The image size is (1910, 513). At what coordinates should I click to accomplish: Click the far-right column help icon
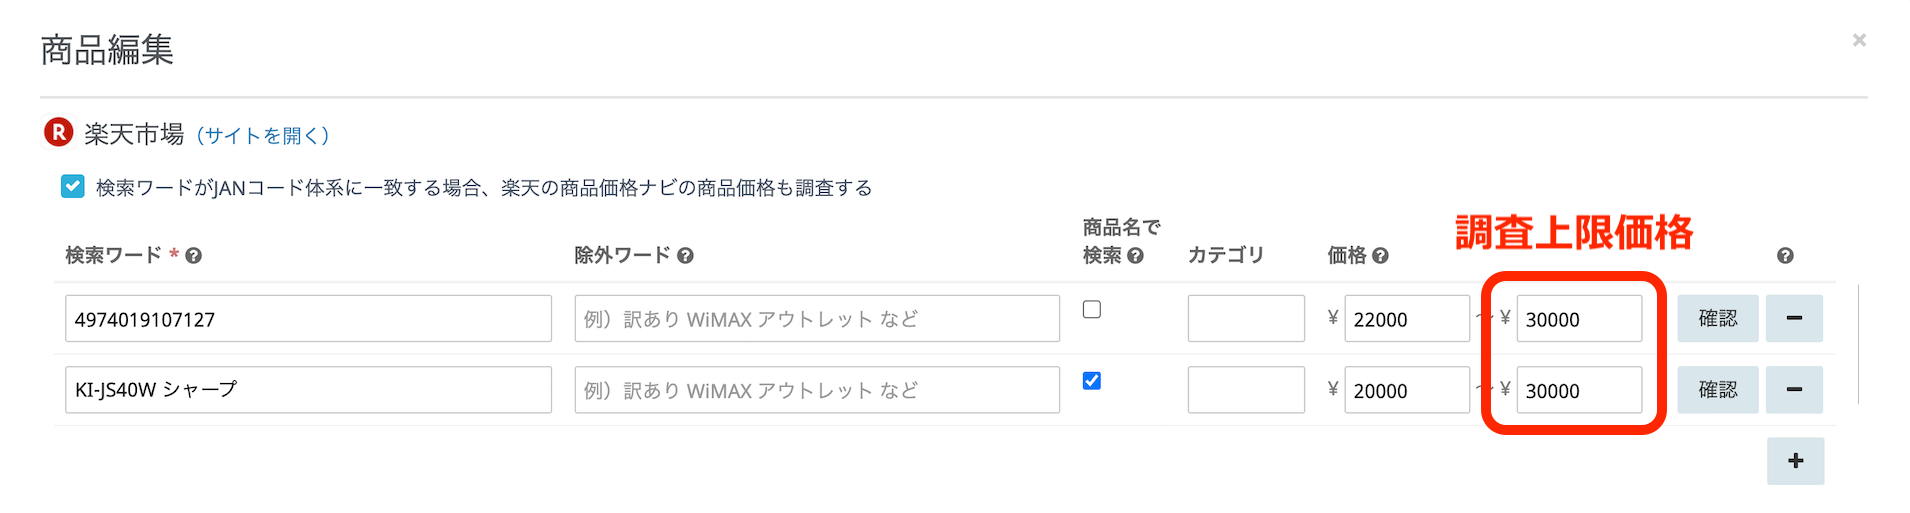tap(1785, 256)
